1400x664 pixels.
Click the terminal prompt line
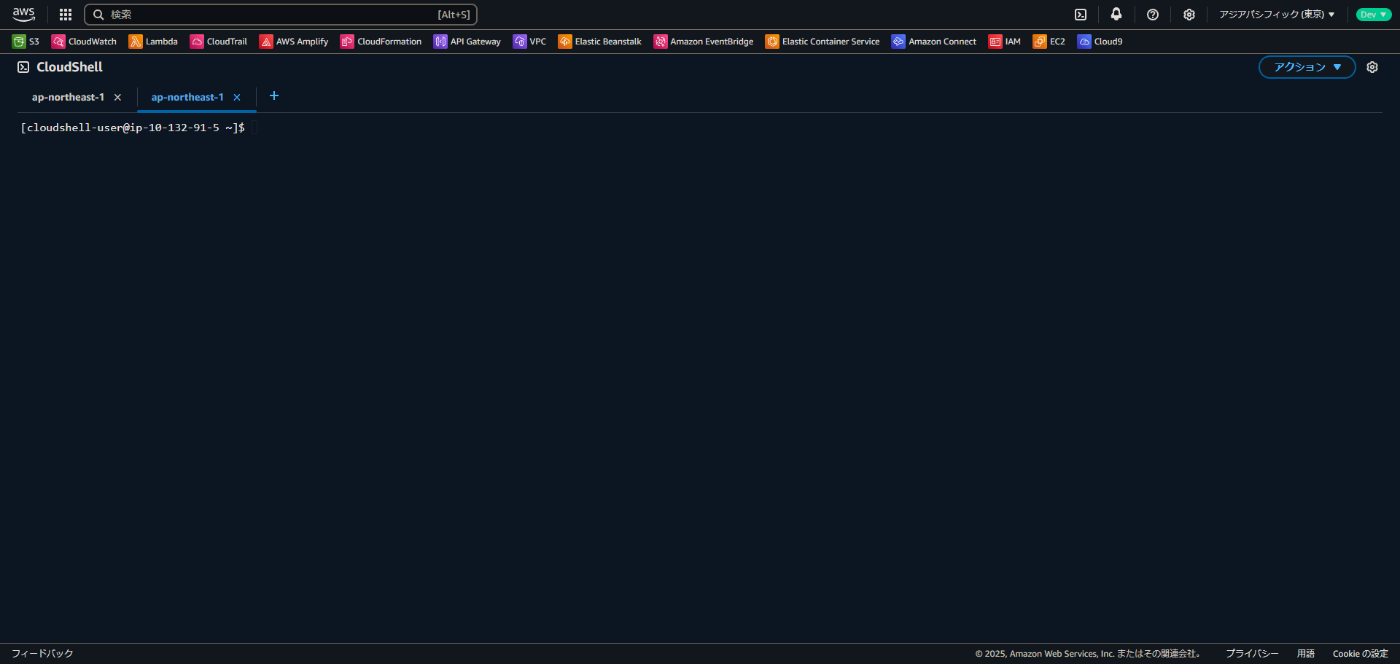coord(133,128)
